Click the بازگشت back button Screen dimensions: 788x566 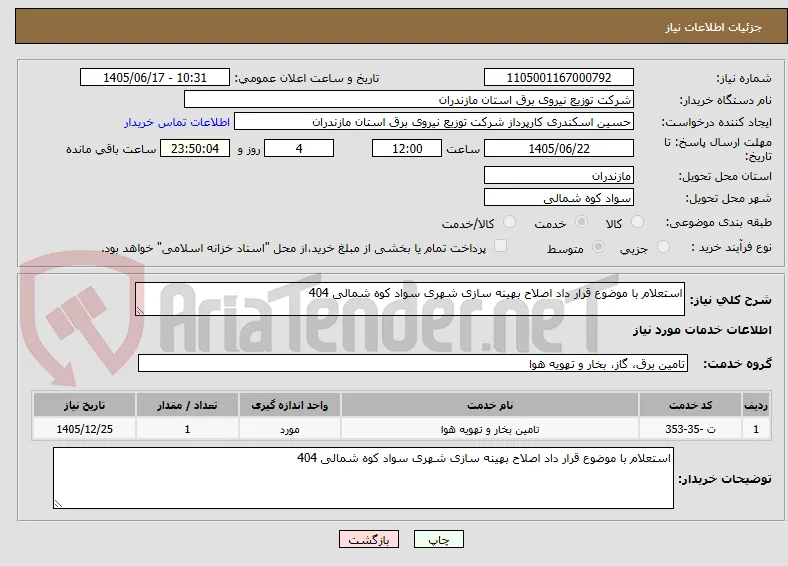click(369, 539)
